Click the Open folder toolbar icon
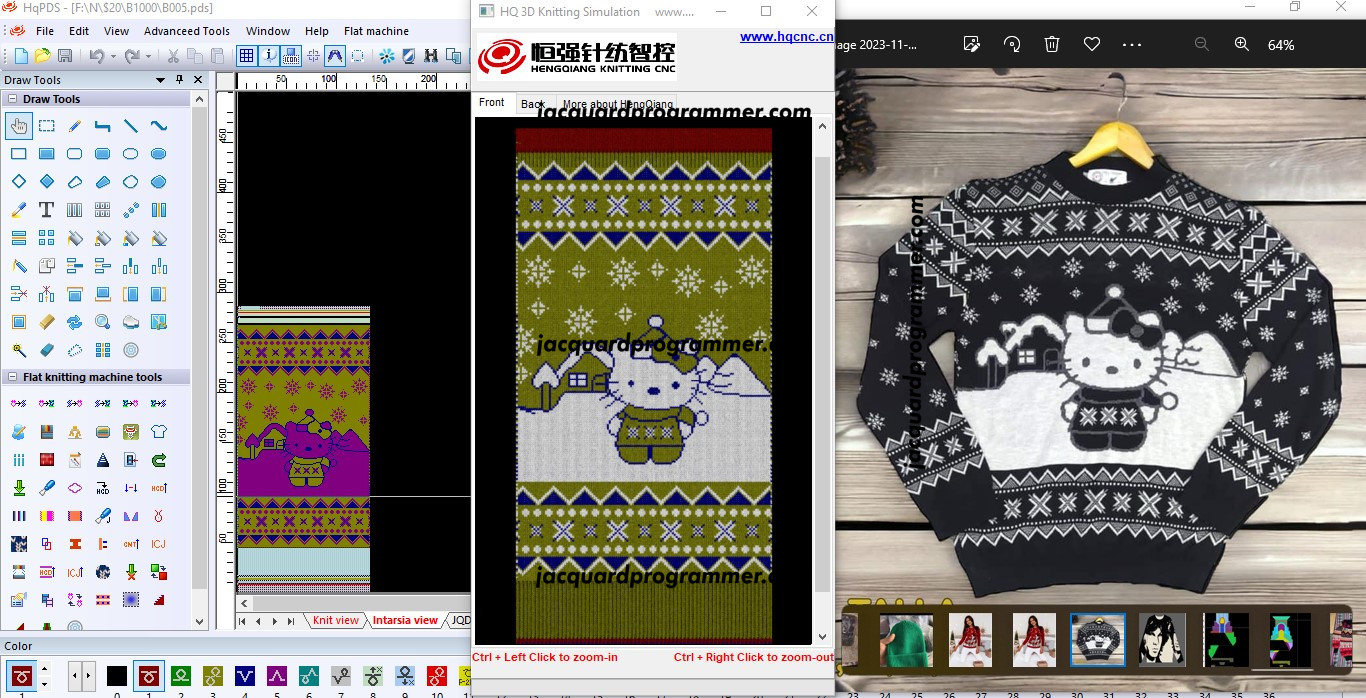This screenshot has height=698, width=1366. pyautogui.click(x=42, y=56)
